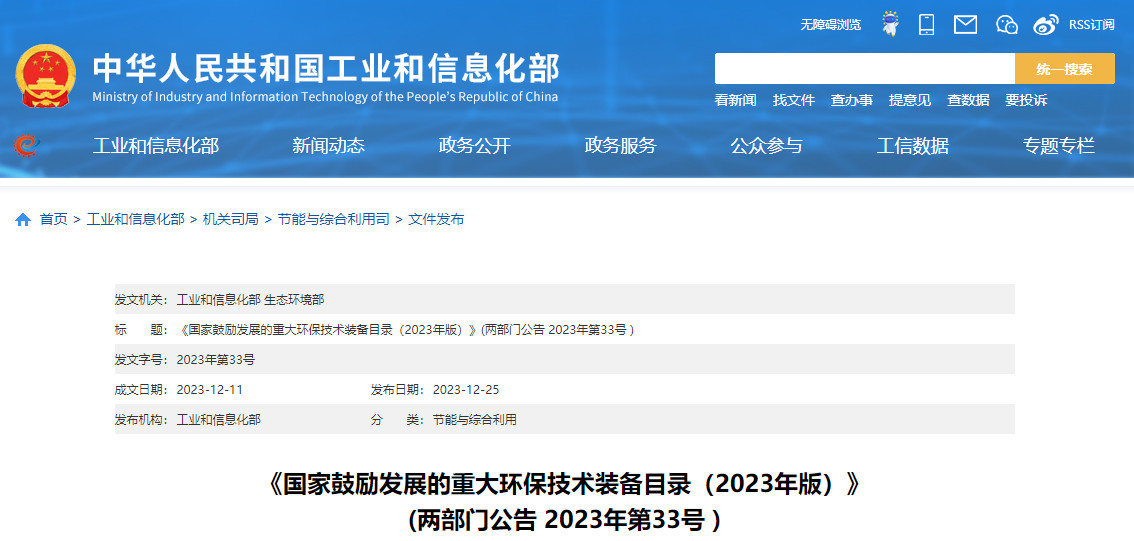
Task: Open the RSS订阅 link
Action: [1091, 24]
